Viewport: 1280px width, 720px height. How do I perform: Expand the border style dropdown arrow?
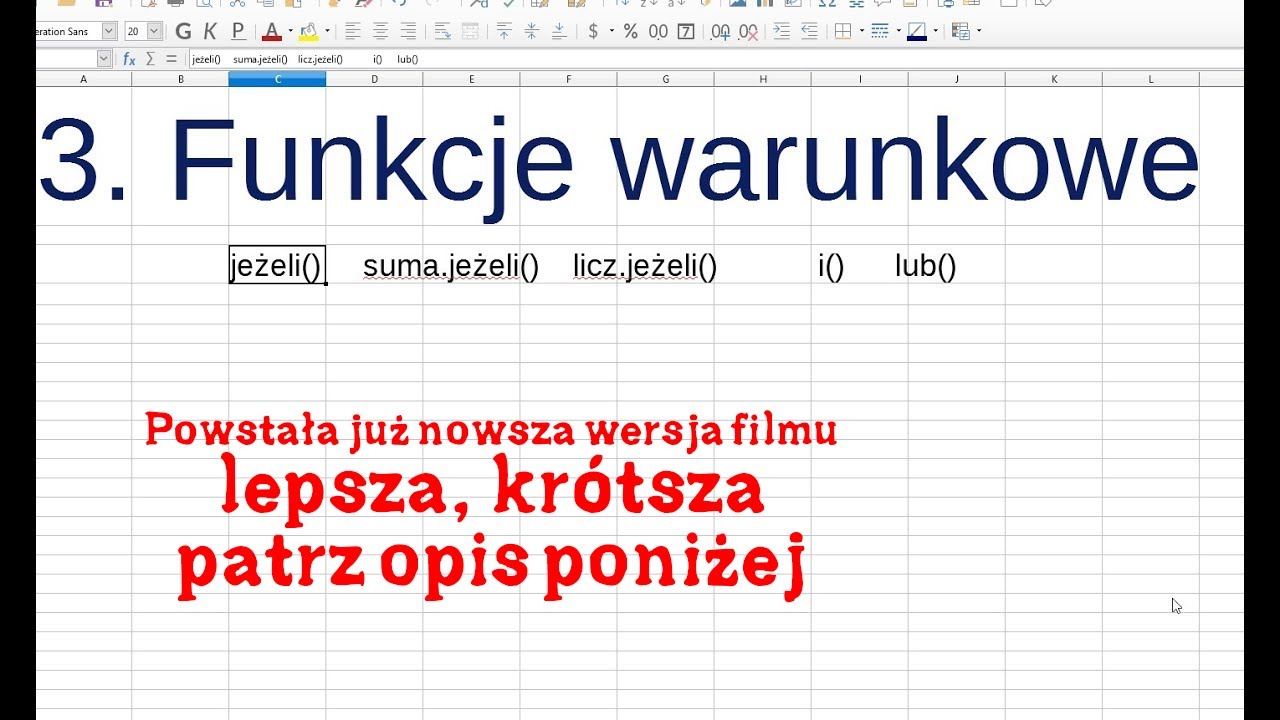[x=898, y=31]
